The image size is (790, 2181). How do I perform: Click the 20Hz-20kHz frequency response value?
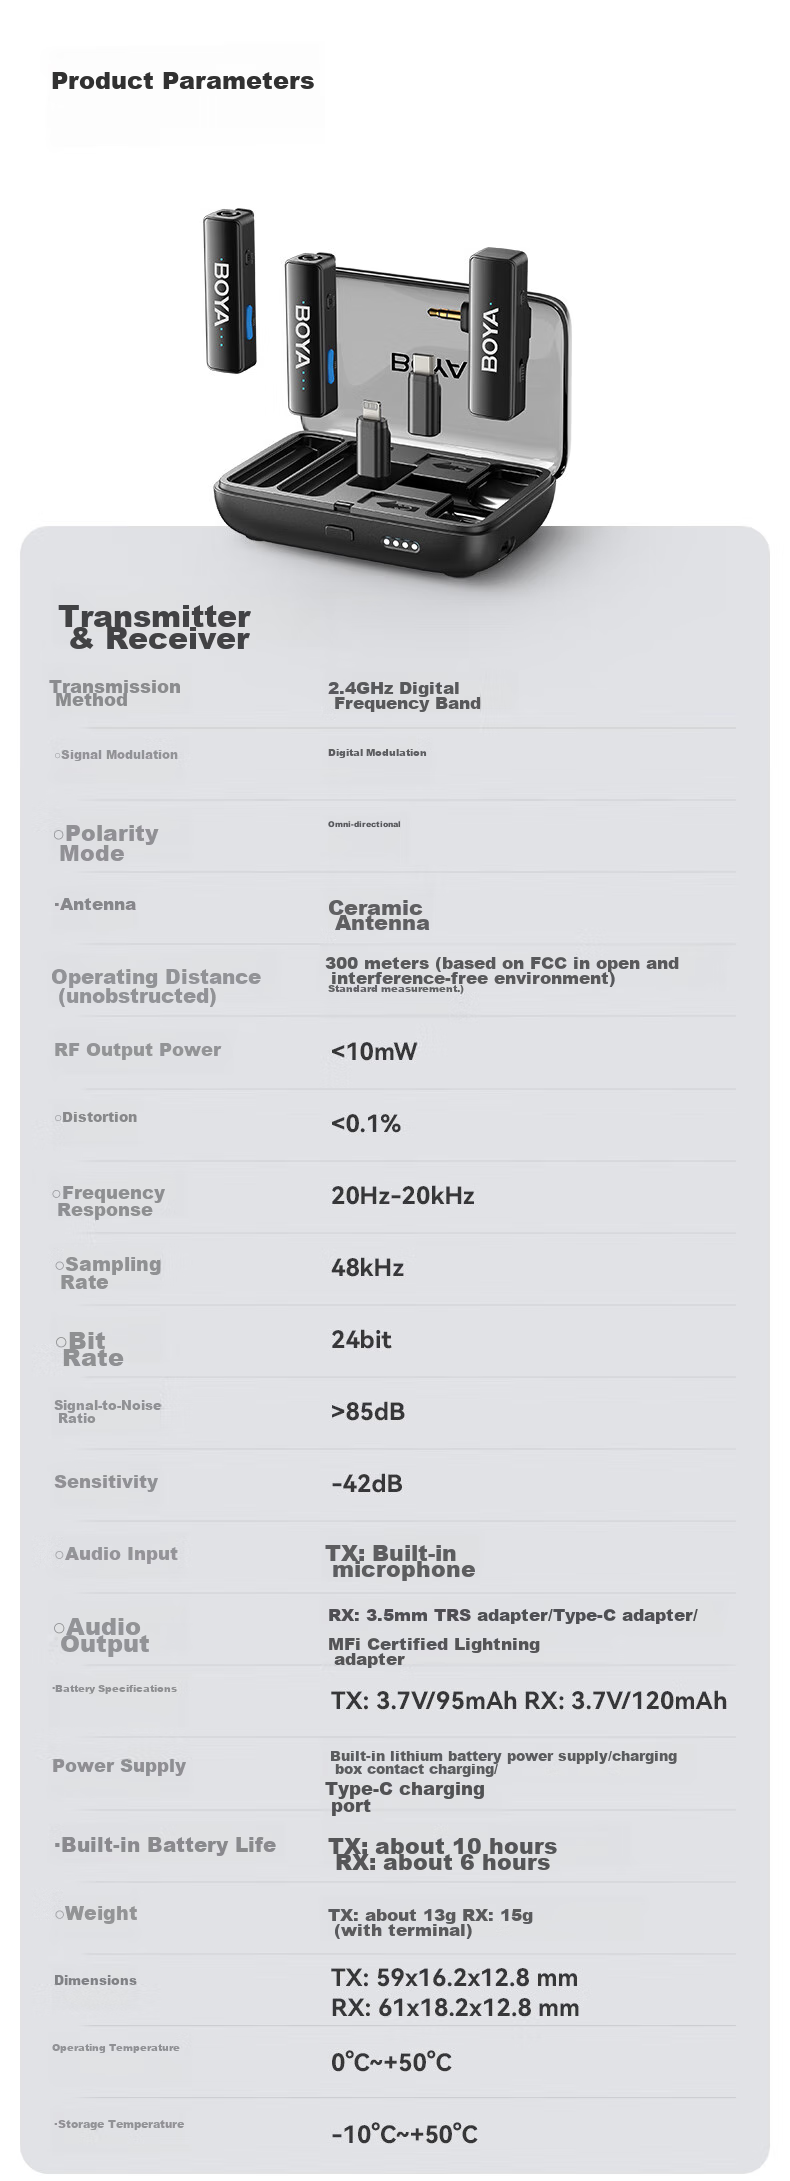point(403,1195)
